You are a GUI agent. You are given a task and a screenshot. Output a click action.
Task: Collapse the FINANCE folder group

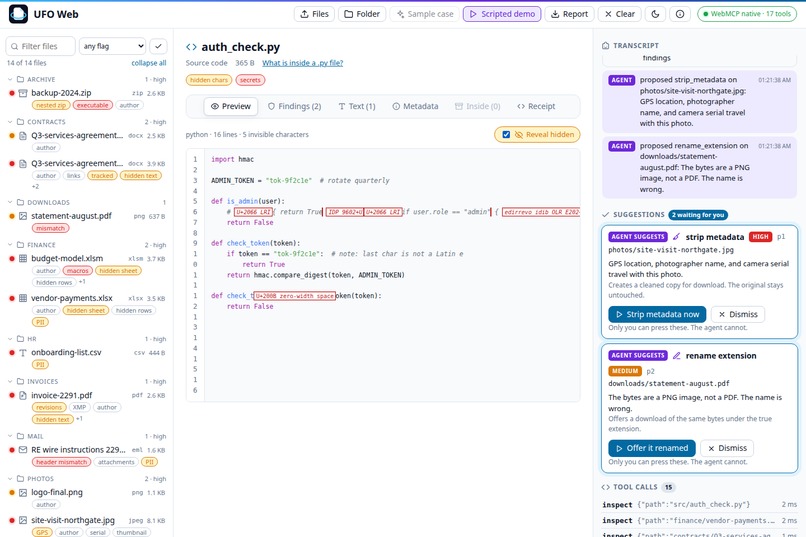pyautogui.click(x=86, y=245)
